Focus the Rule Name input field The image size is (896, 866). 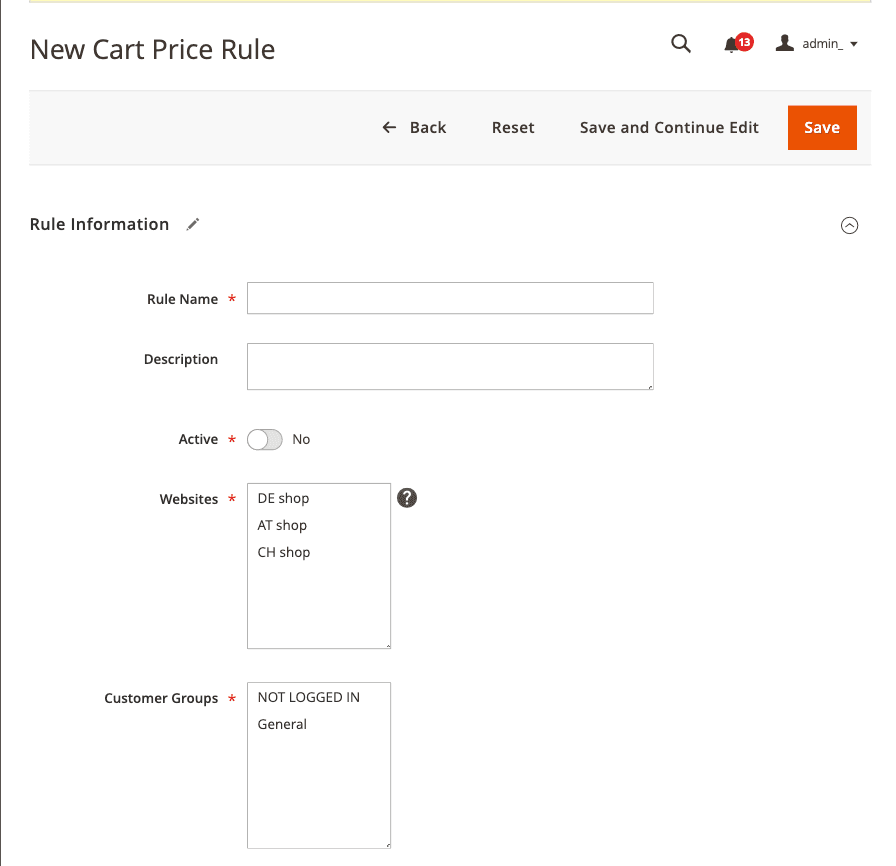(450, 298)
